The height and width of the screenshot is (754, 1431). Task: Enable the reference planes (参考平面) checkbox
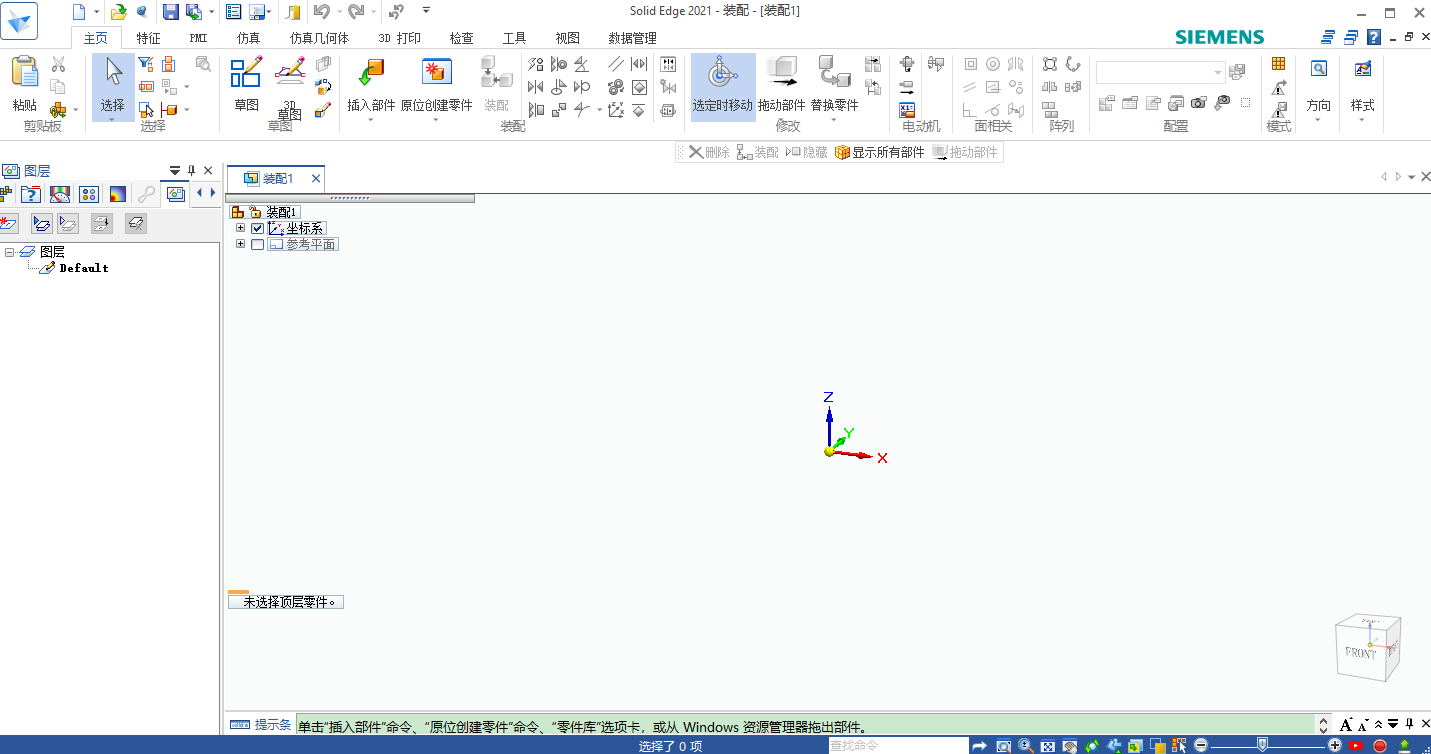[x=258, y=245]
